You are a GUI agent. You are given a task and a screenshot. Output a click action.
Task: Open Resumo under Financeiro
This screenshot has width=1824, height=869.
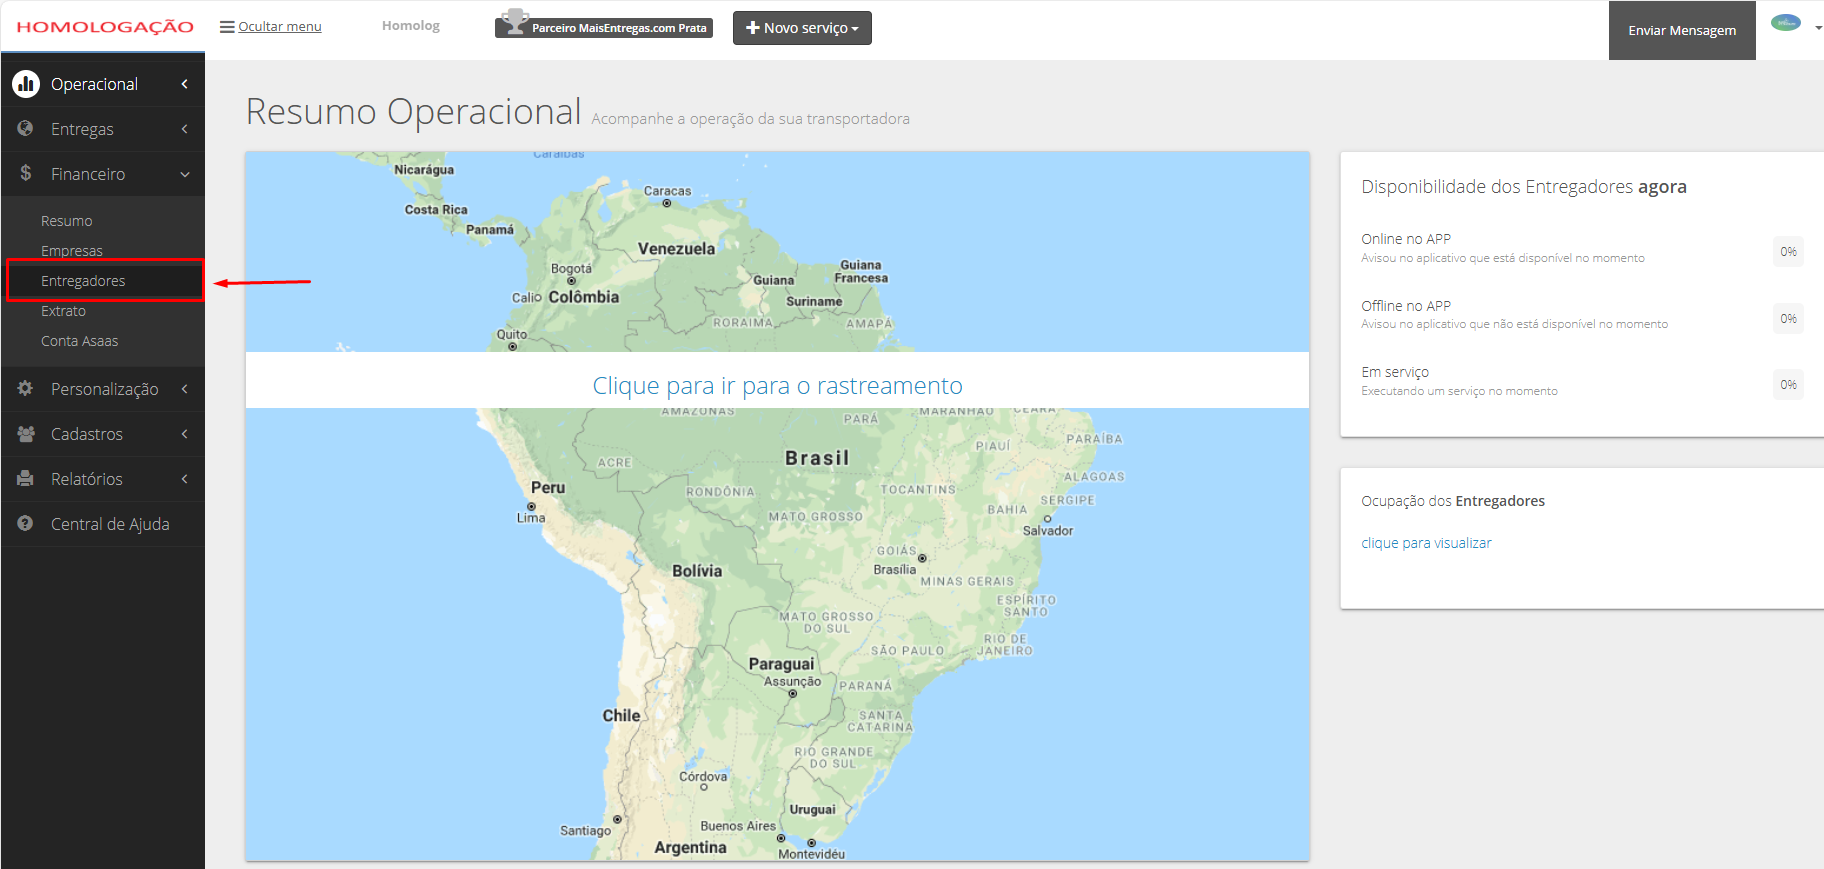click(66, 221)
